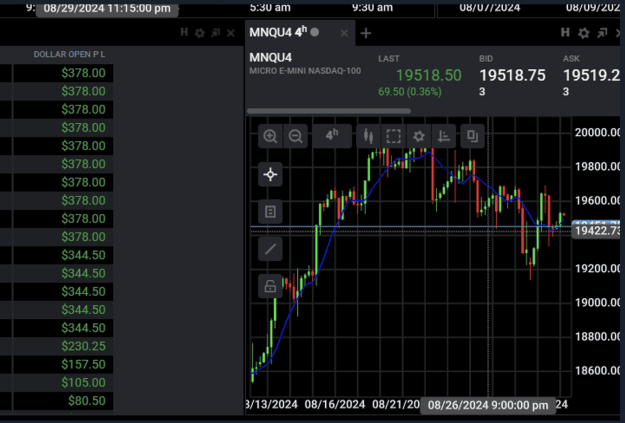Click the 18600.00 price axis label
The height and width of the screenshot is (423, 625).
tap(597, 371)
